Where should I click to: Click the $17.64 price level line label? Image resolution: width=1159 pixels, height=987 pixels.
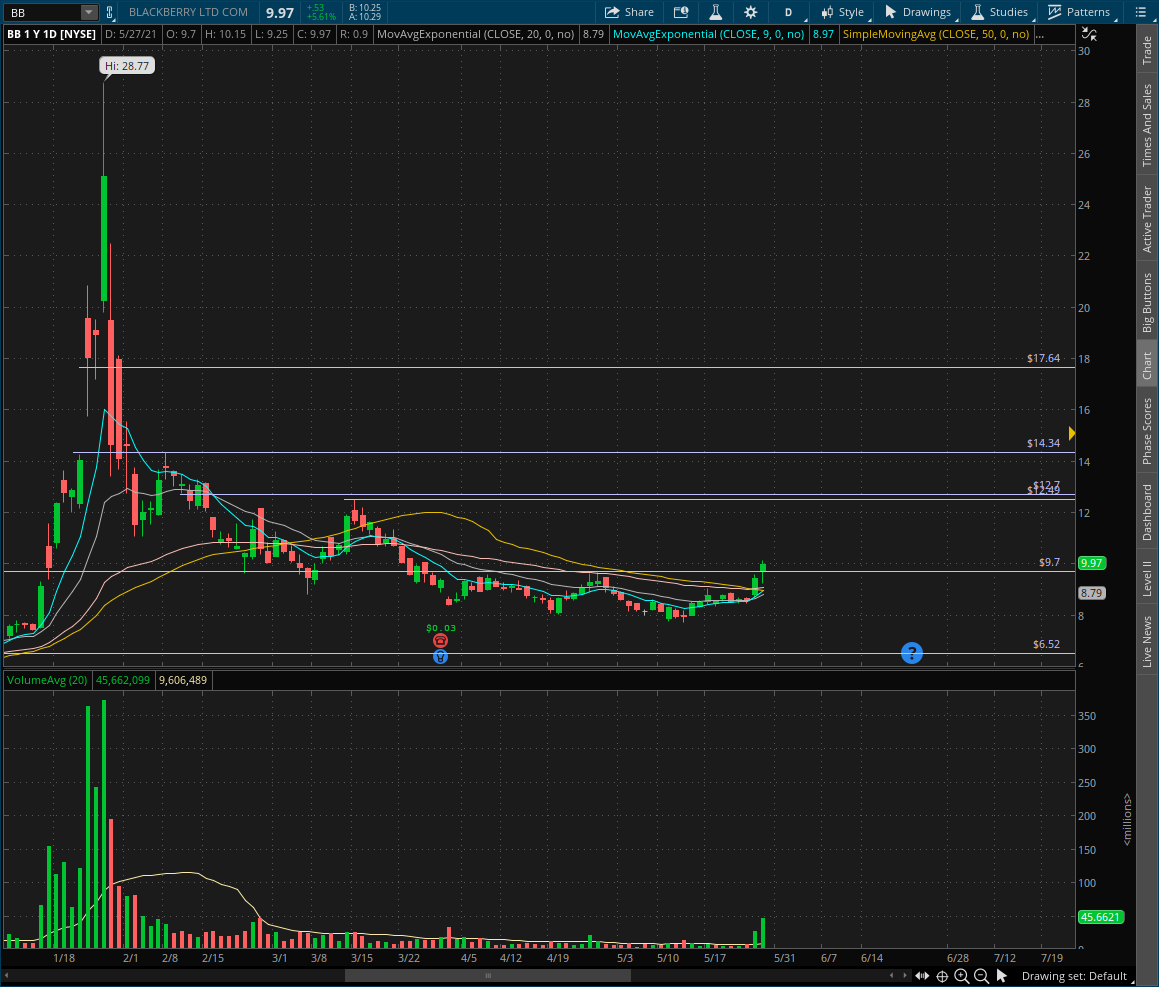tap(1043, 359)
